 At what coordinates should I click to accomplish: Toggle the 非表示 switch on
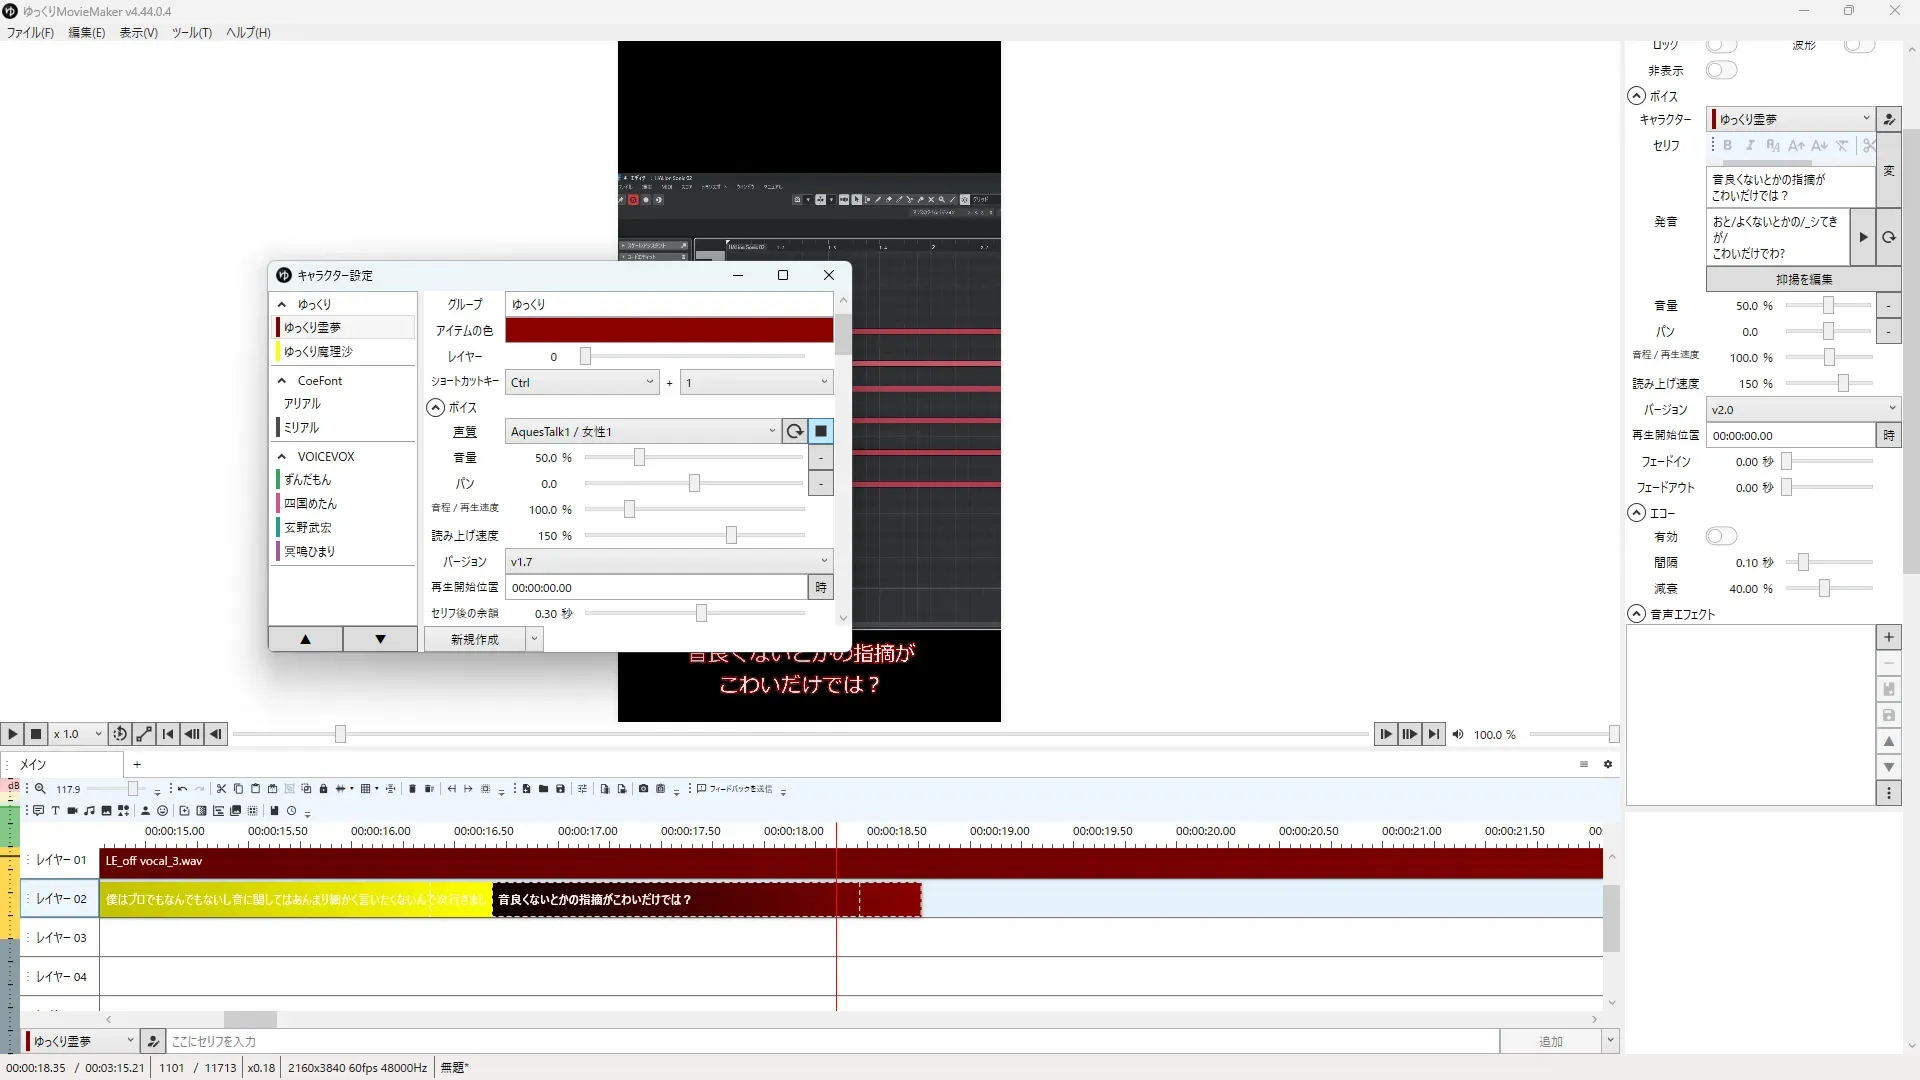coord(1721,70)
